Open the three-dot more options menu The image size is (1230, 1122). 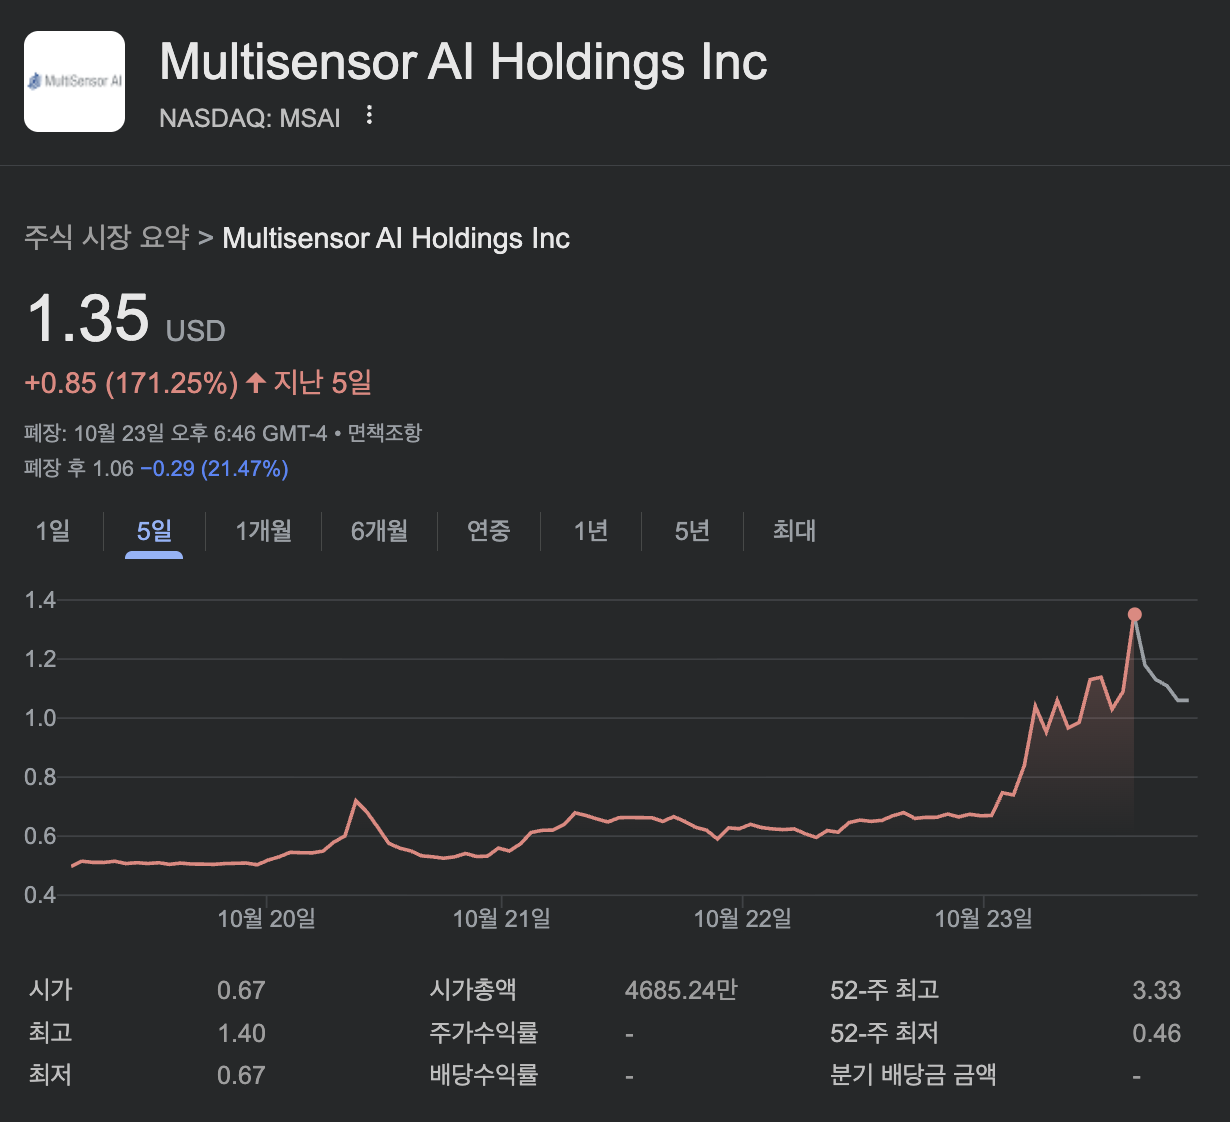tap(369, 115)
